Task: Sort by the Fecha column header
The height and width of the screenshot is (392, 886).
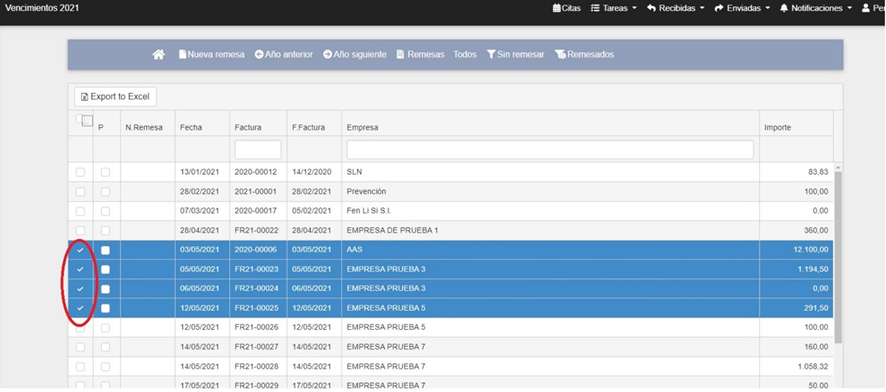Action: coord(191,128)
